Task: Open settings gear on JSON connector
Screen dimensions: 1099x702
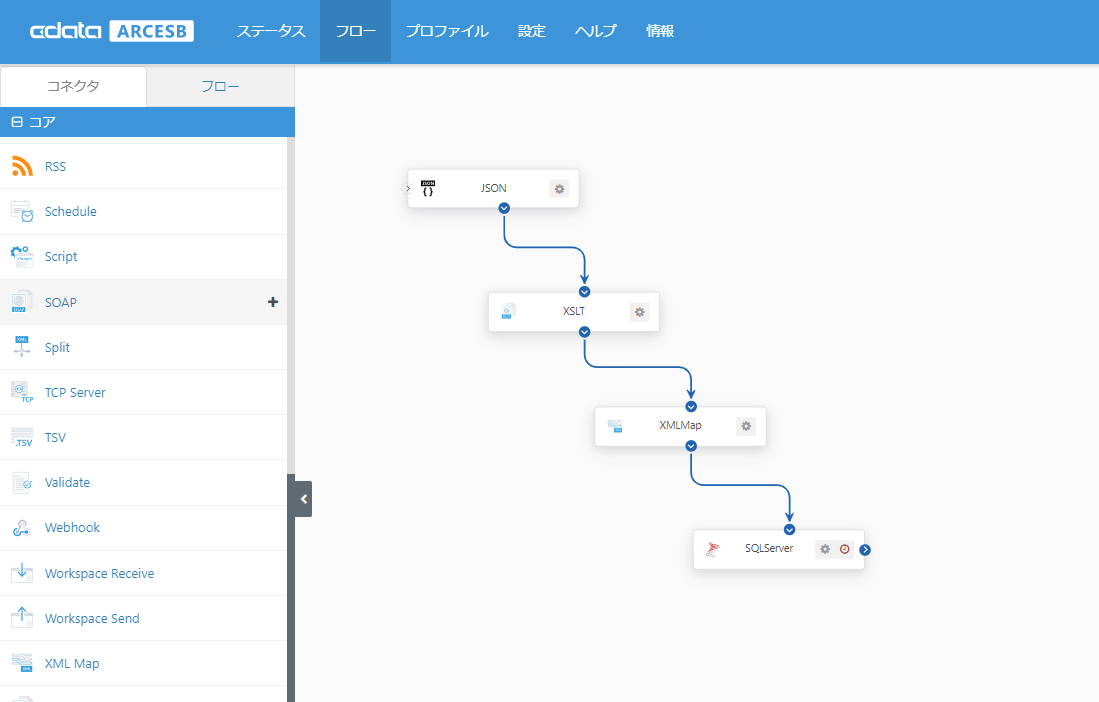Action: pyautogui.click(x=559, y=188)
